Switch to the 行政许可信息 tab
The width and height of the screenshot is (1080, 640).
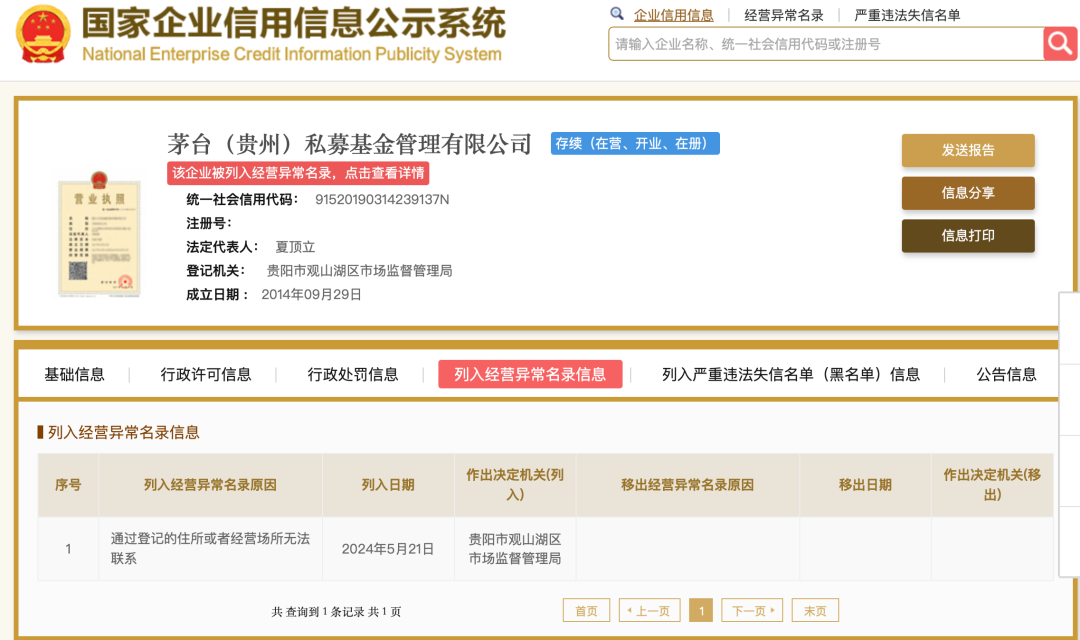point(206,374)
